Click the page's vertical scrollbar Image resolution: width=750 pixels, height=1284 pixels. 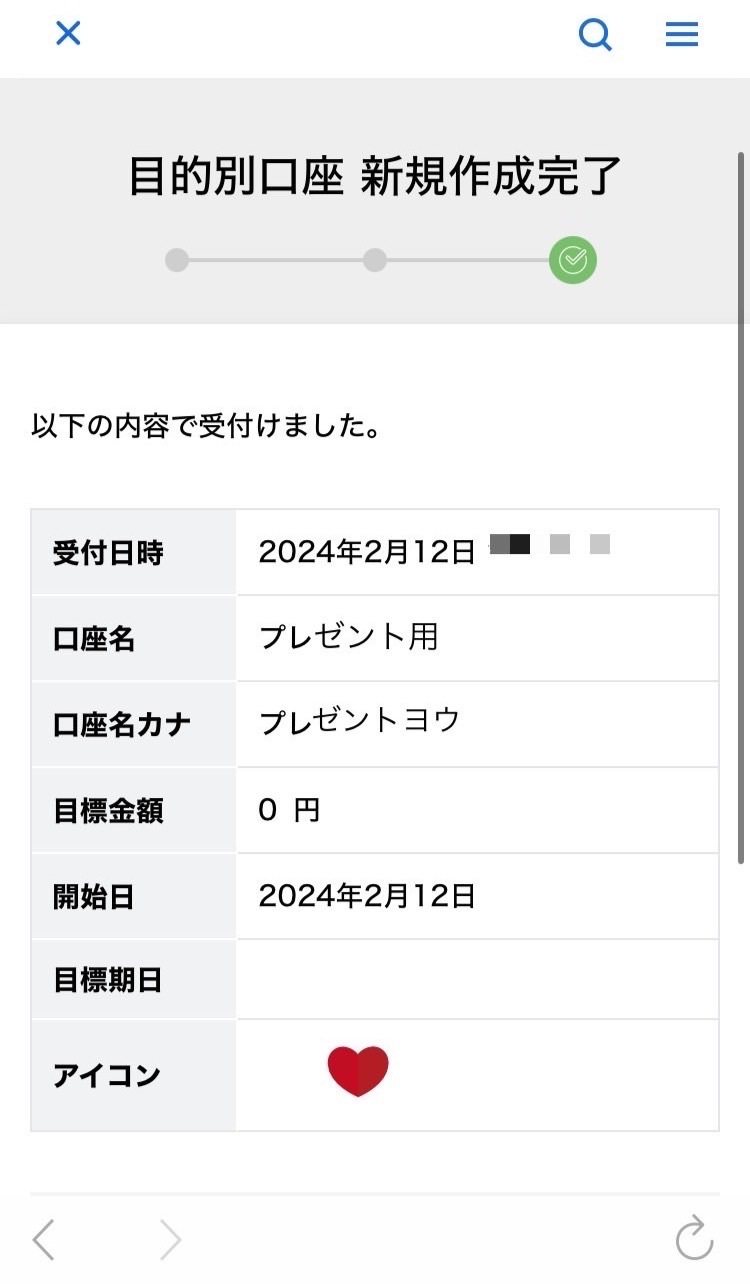(742, 507)
